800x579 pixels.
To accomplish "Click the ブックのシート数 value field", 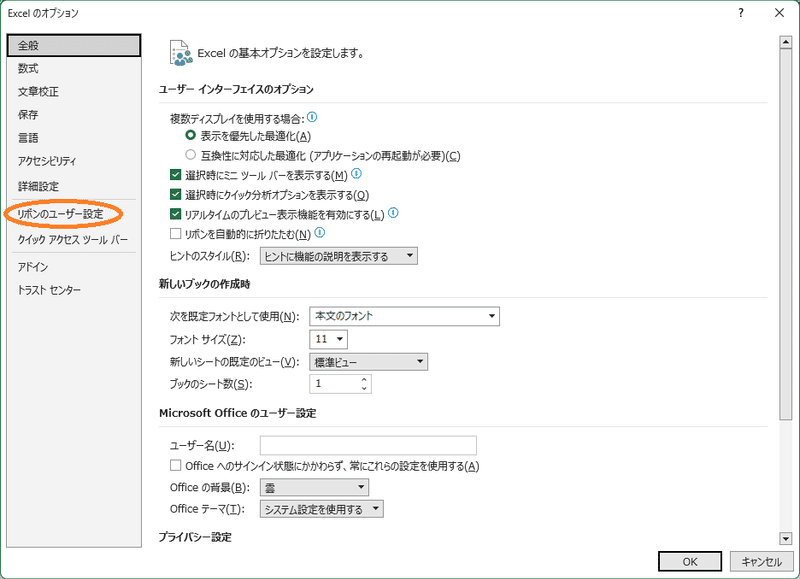I will click(335, 384).
